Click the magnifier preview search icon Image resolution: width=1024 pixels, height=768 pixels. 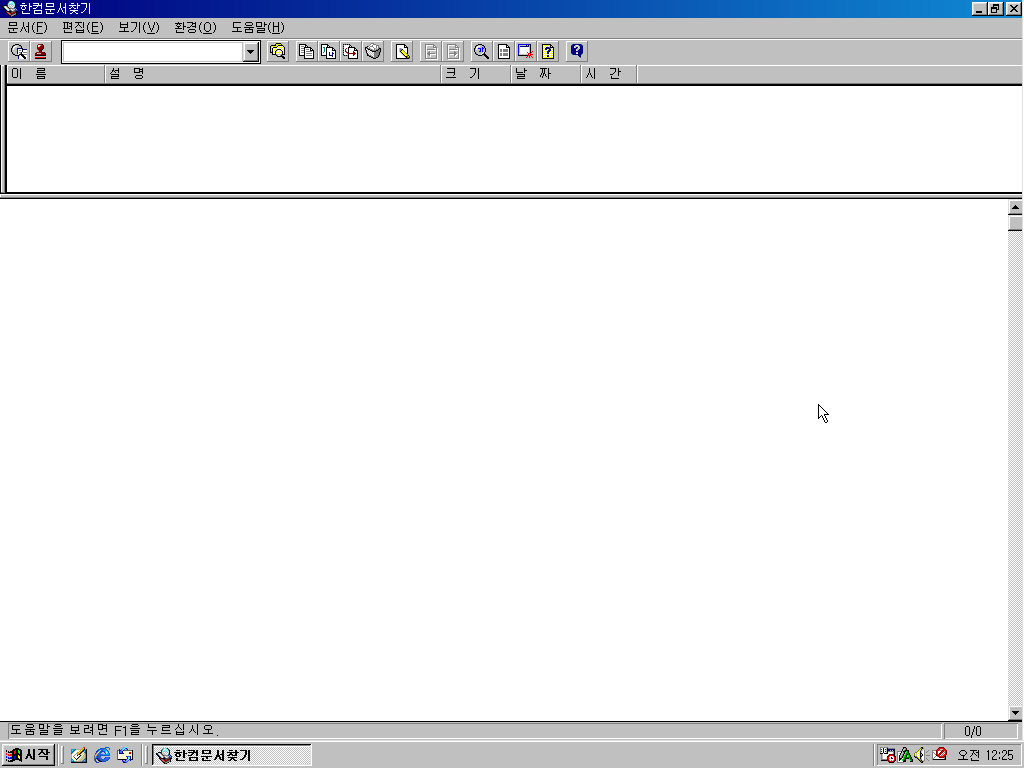click(481, 52)
